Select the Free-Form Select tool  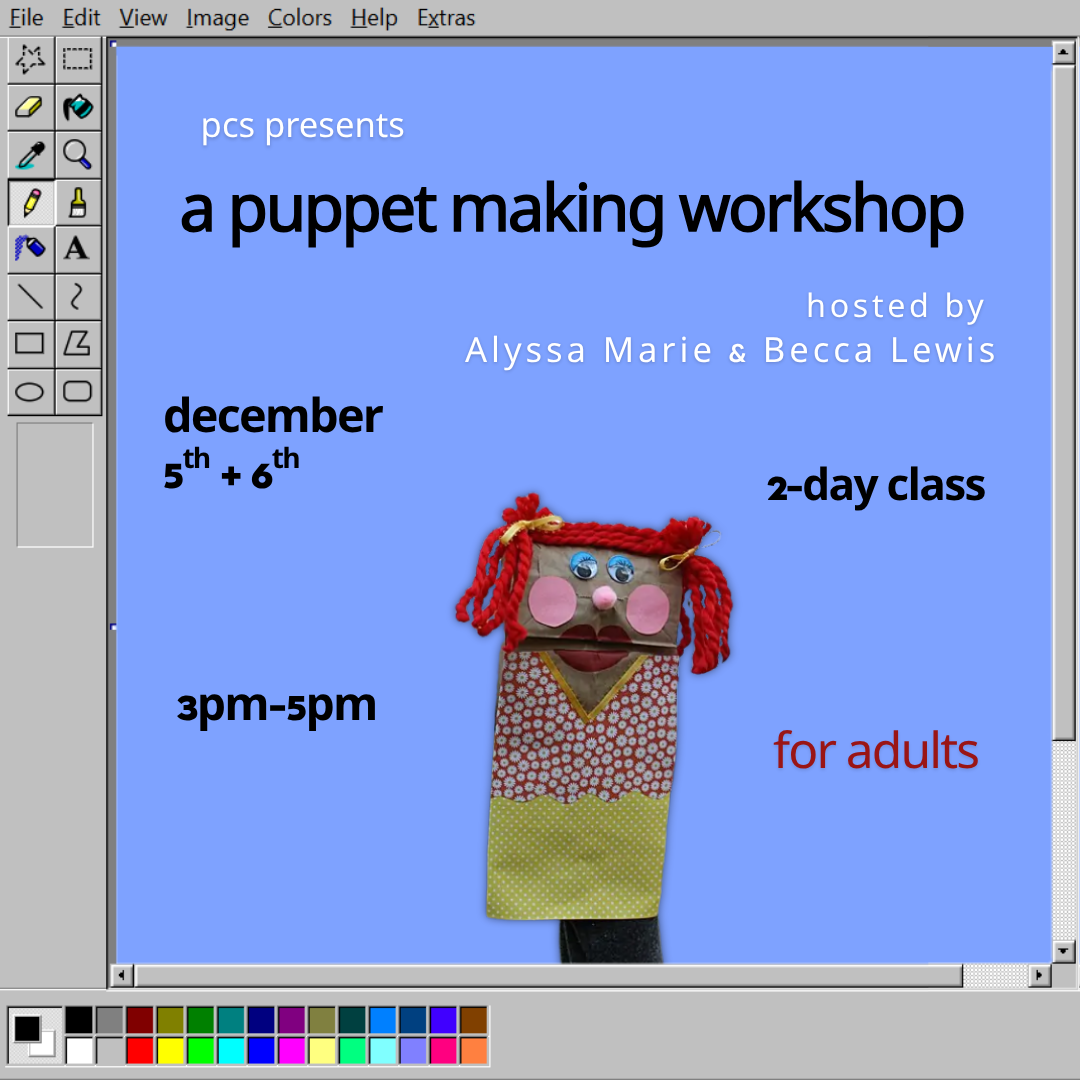(x=31, y=59)
